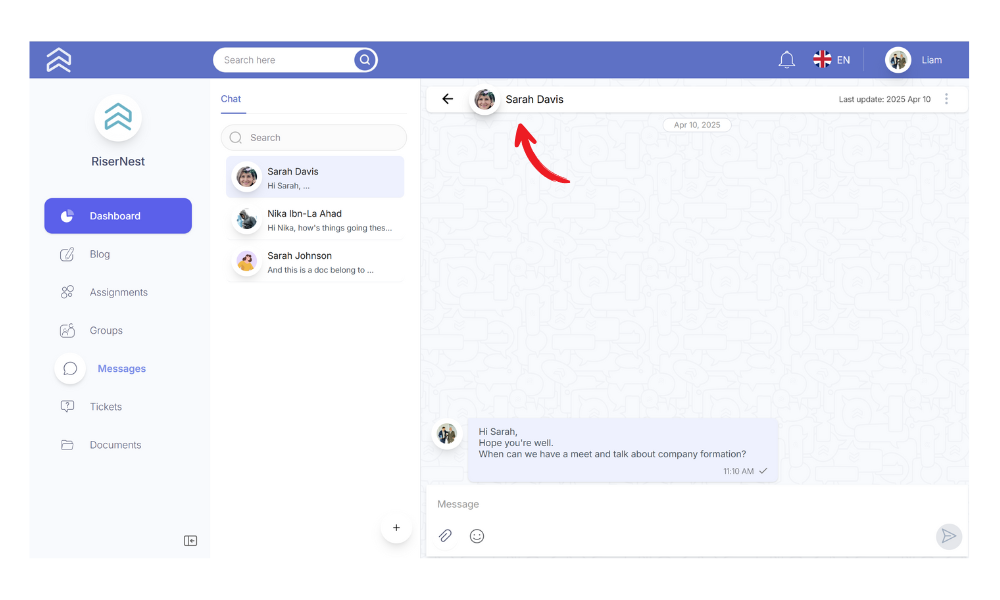The height and width of the screenshot is (600, 1000).
Task: Click the RiserNest logo in the top bar
Action: tap(59, 60)
